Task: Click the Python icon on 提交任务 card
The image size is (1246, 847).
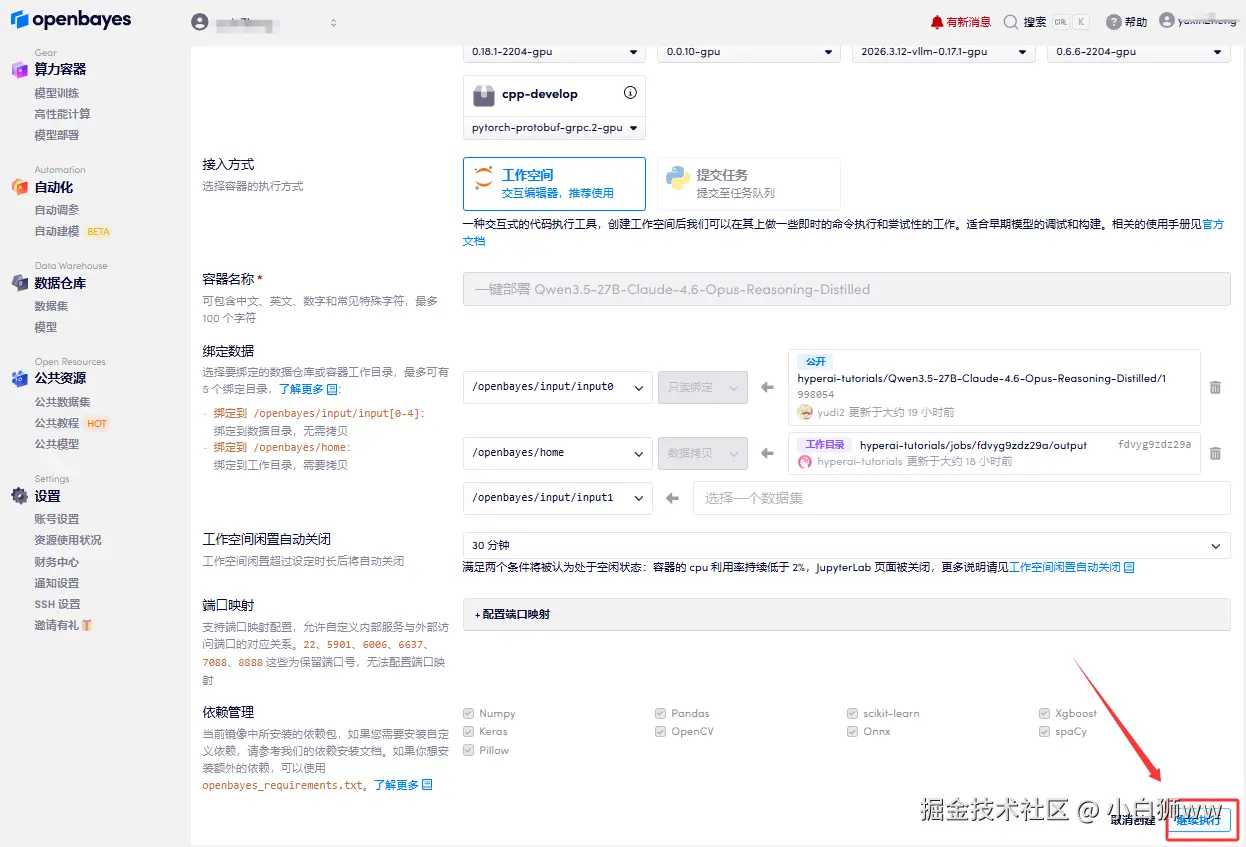Action: pyautogui.click(x=678, y=178)
